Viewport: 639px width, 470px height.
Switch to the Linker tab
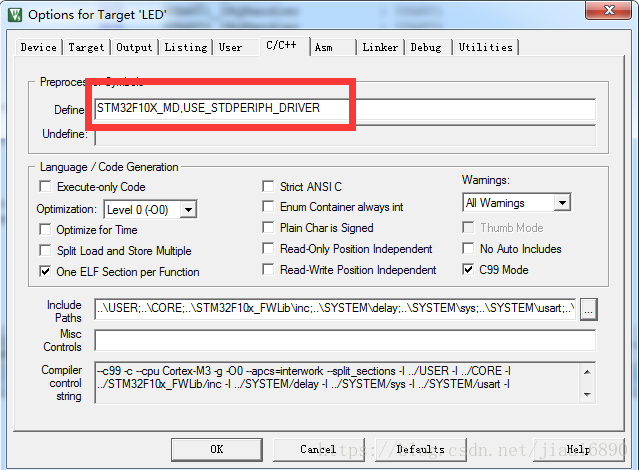(x=380, y=47)
